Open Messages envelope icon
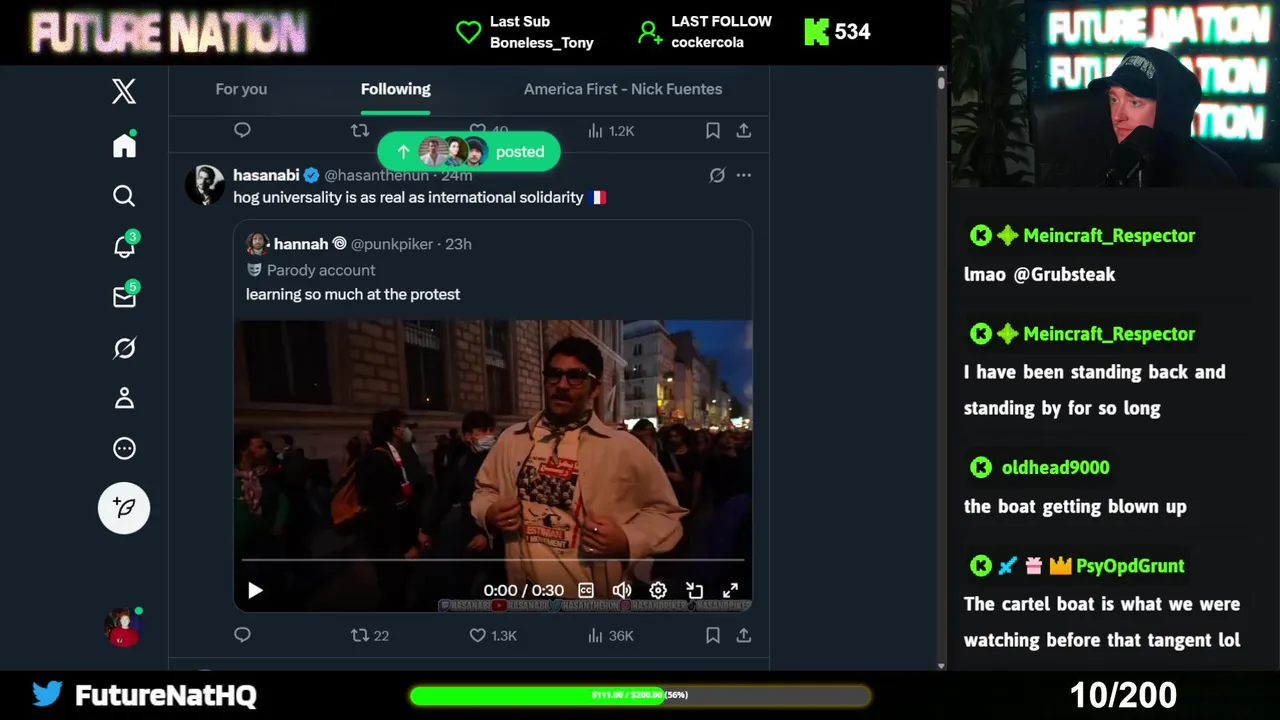Screen dimensions: 1280x720 tap(124, 296)
